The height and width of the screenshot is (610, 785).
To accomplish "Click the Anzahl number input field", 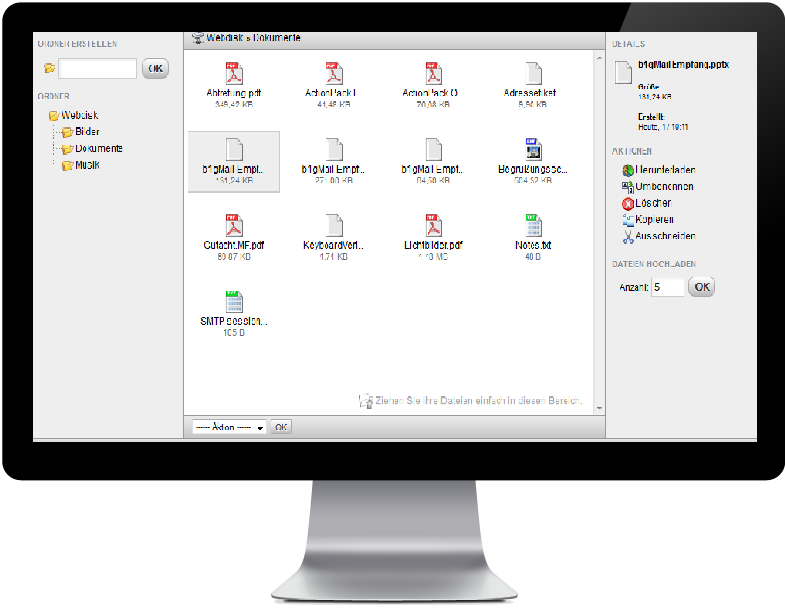I will tap(667, 287).
